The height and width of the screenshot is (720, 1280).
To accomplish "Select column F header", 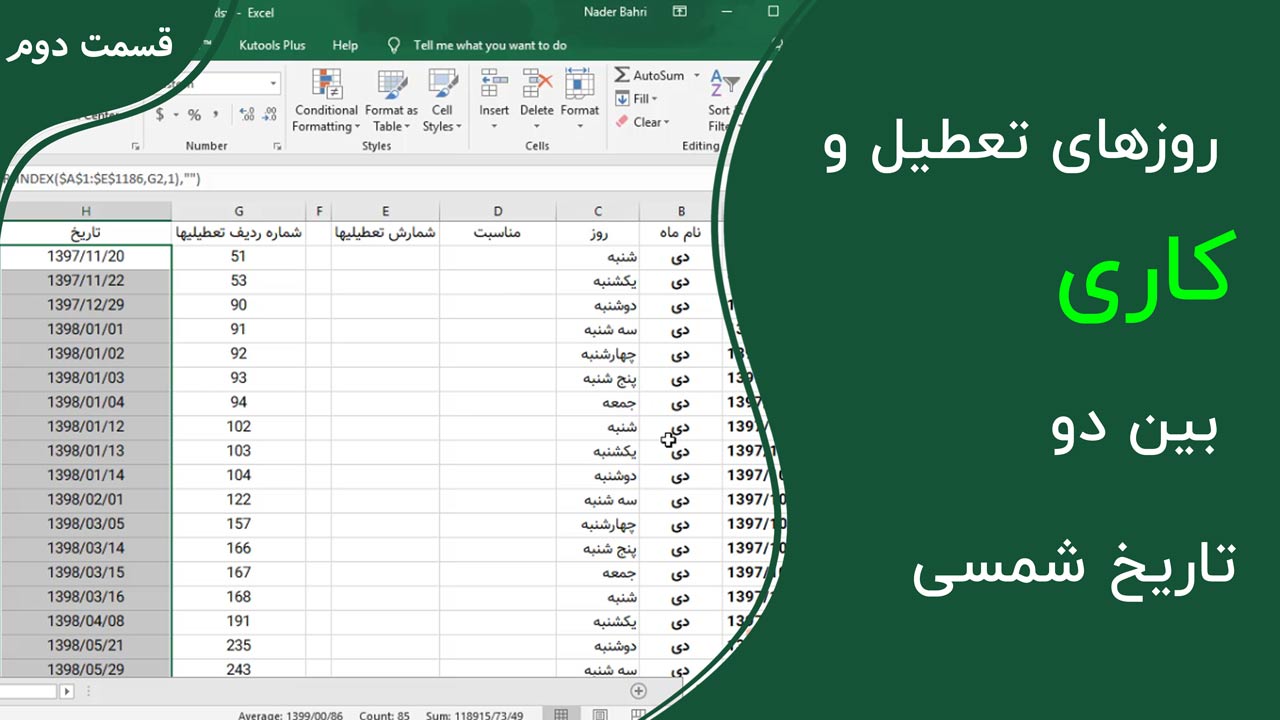I will (319, 211).
